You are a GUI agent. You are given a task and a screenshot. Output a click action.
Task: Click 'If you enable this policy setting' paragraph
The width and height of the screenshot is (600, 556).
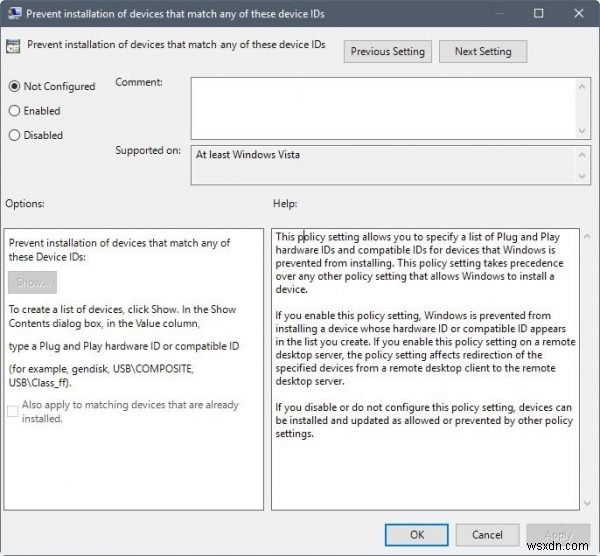426,348
